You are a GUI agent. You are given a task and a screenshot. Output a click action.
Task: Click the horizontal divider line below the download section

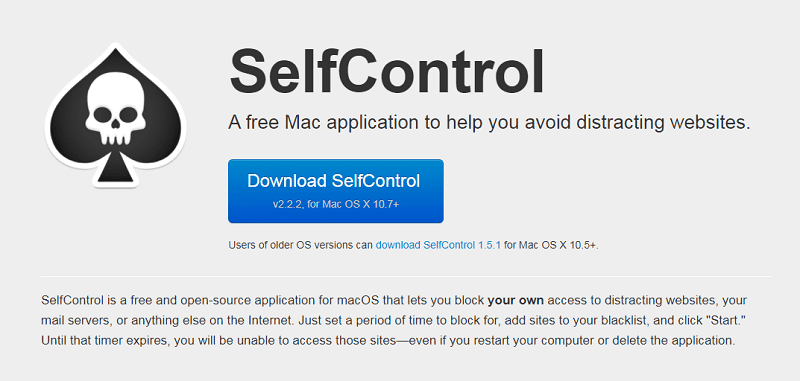point(406,277)
